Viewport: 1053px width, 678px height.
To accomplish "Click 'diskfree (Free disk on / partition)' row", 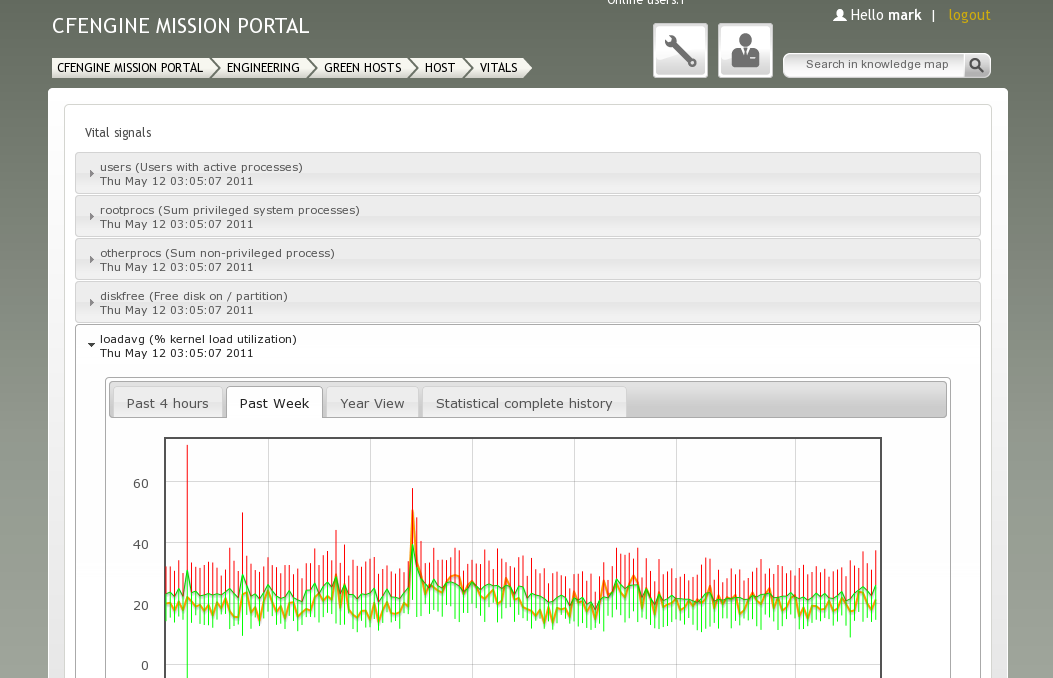I will (x=528, y=303).
